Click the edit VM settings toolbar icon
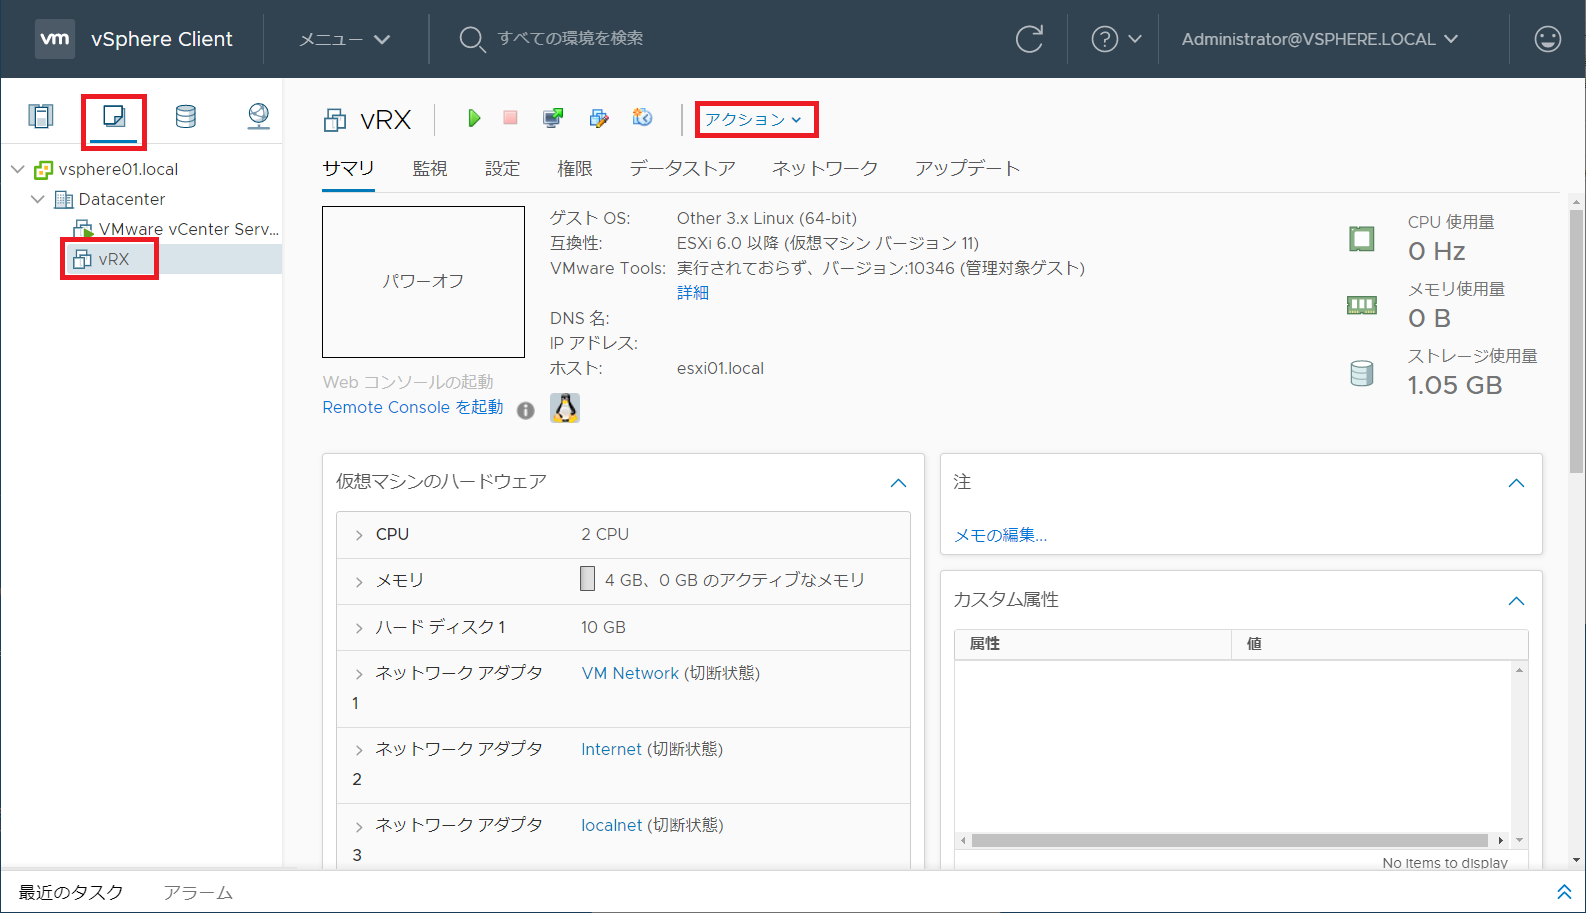This screenshot has width=1586, height=913. tap(598, 118)
